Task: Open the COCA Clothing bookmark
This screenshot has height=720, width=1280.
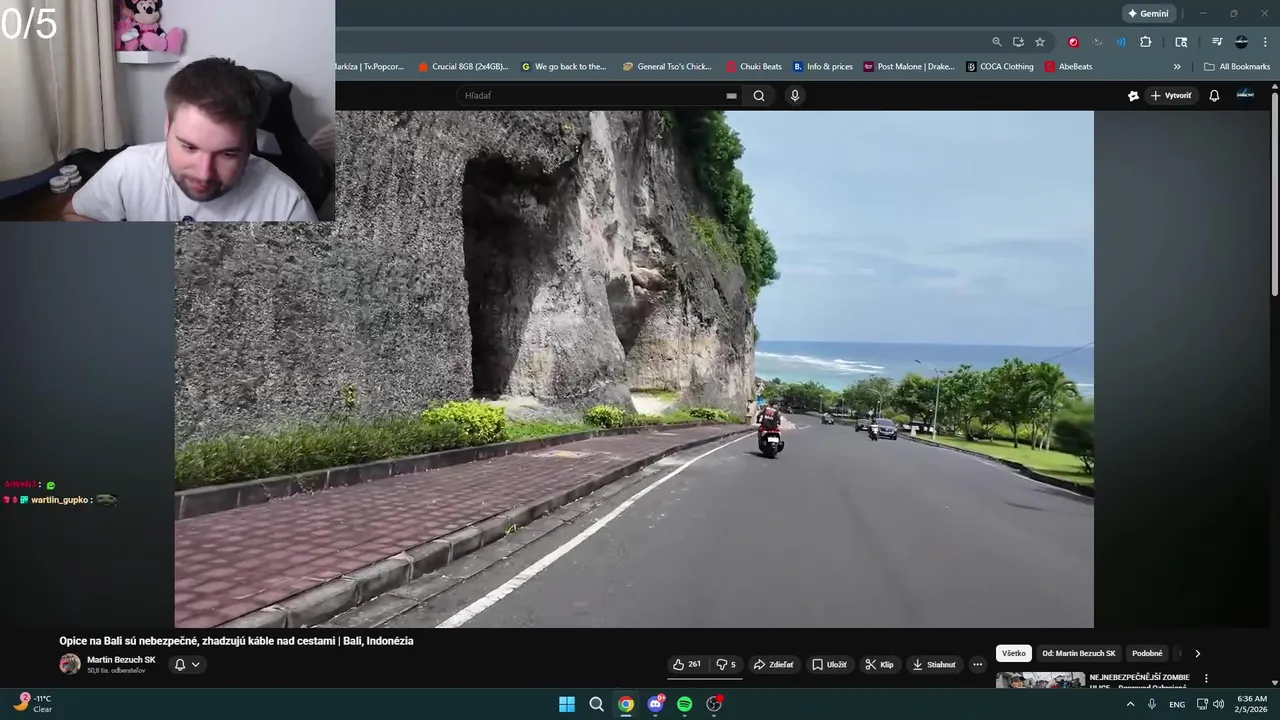Action: 1000,67
